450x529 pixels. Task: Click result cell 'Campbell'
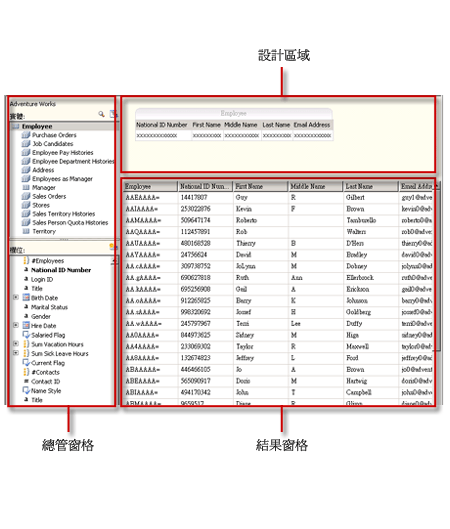pos(359,392)
